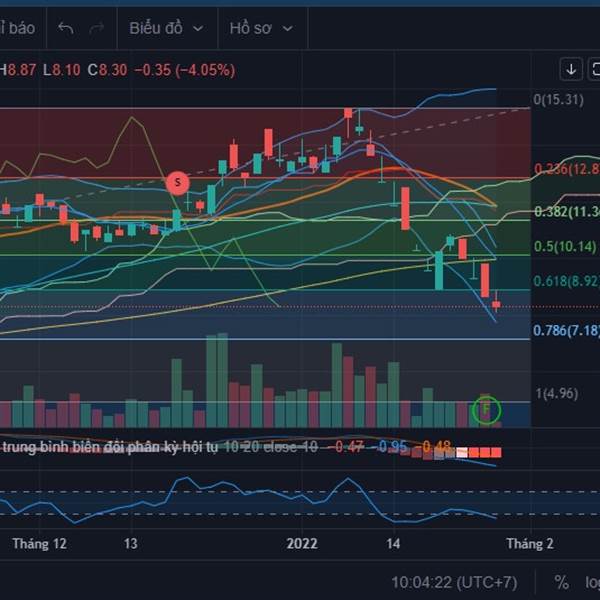Select Fibonacci level label 1(4.96)
Viewport: 600px width, 600px height.
pos(557,393)
